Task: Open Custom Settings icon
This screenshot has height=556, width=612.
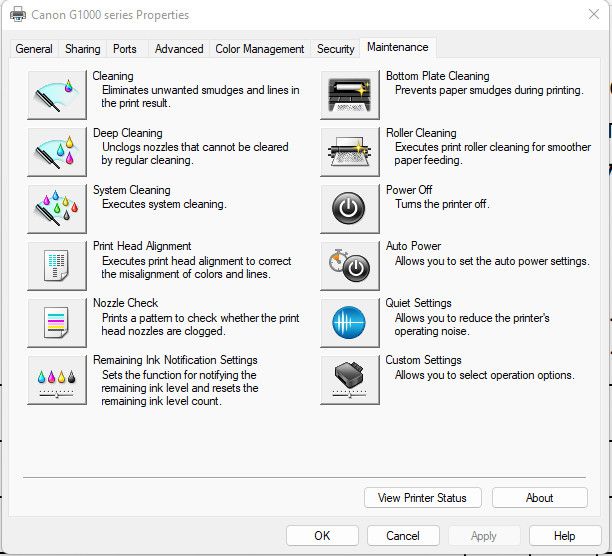Action: (x=350, y=379)
